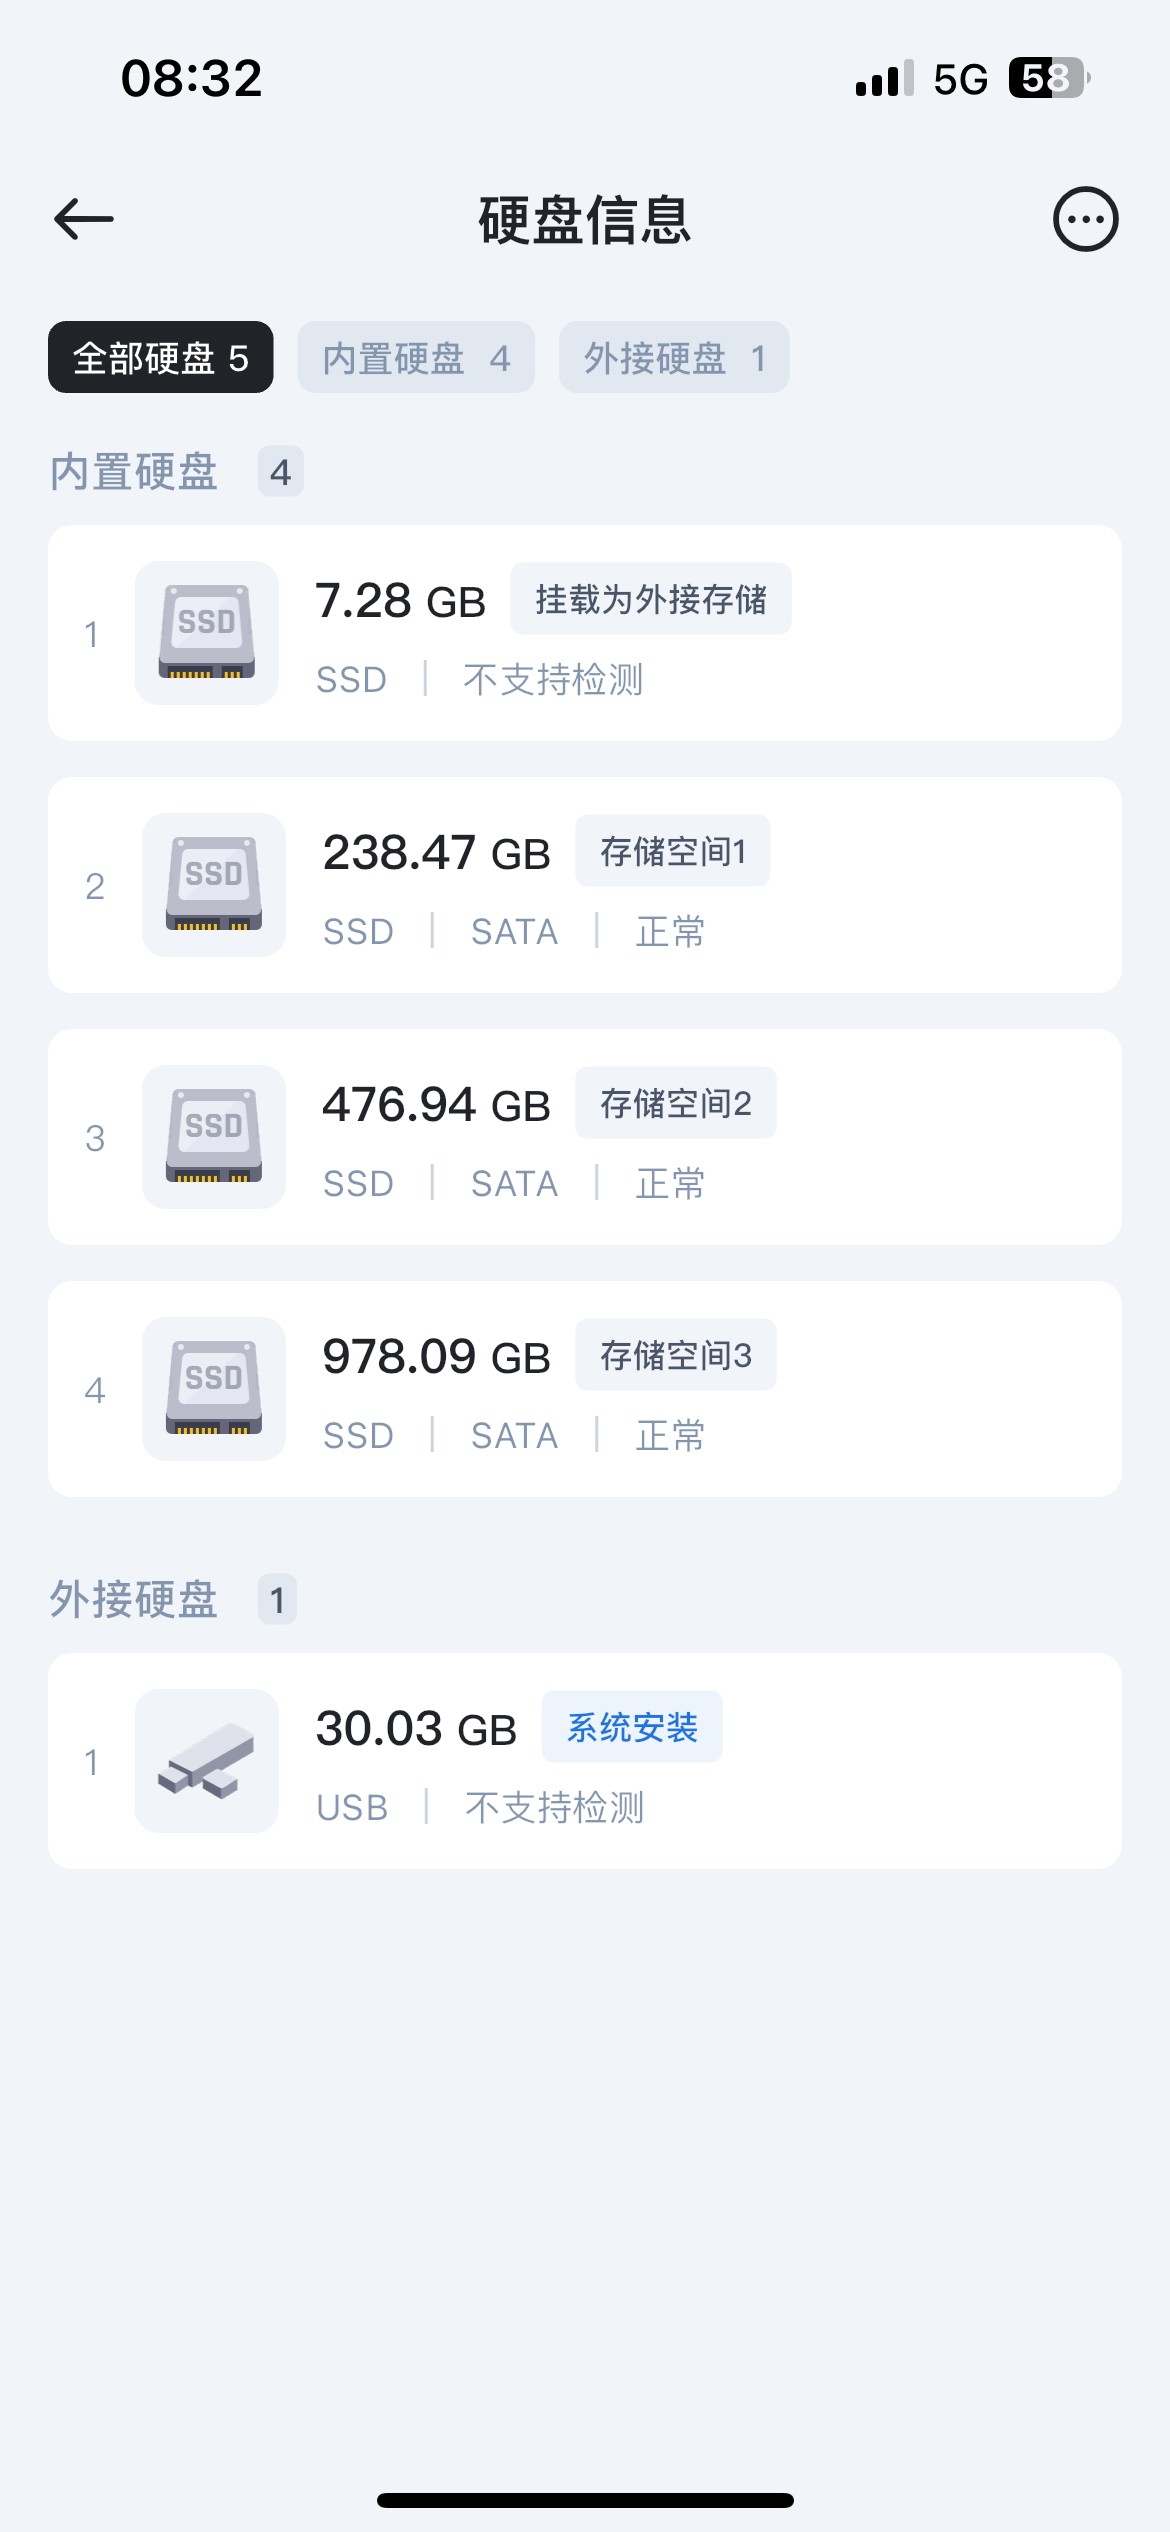Tap the back arrow icon

(x=84, y=219)
